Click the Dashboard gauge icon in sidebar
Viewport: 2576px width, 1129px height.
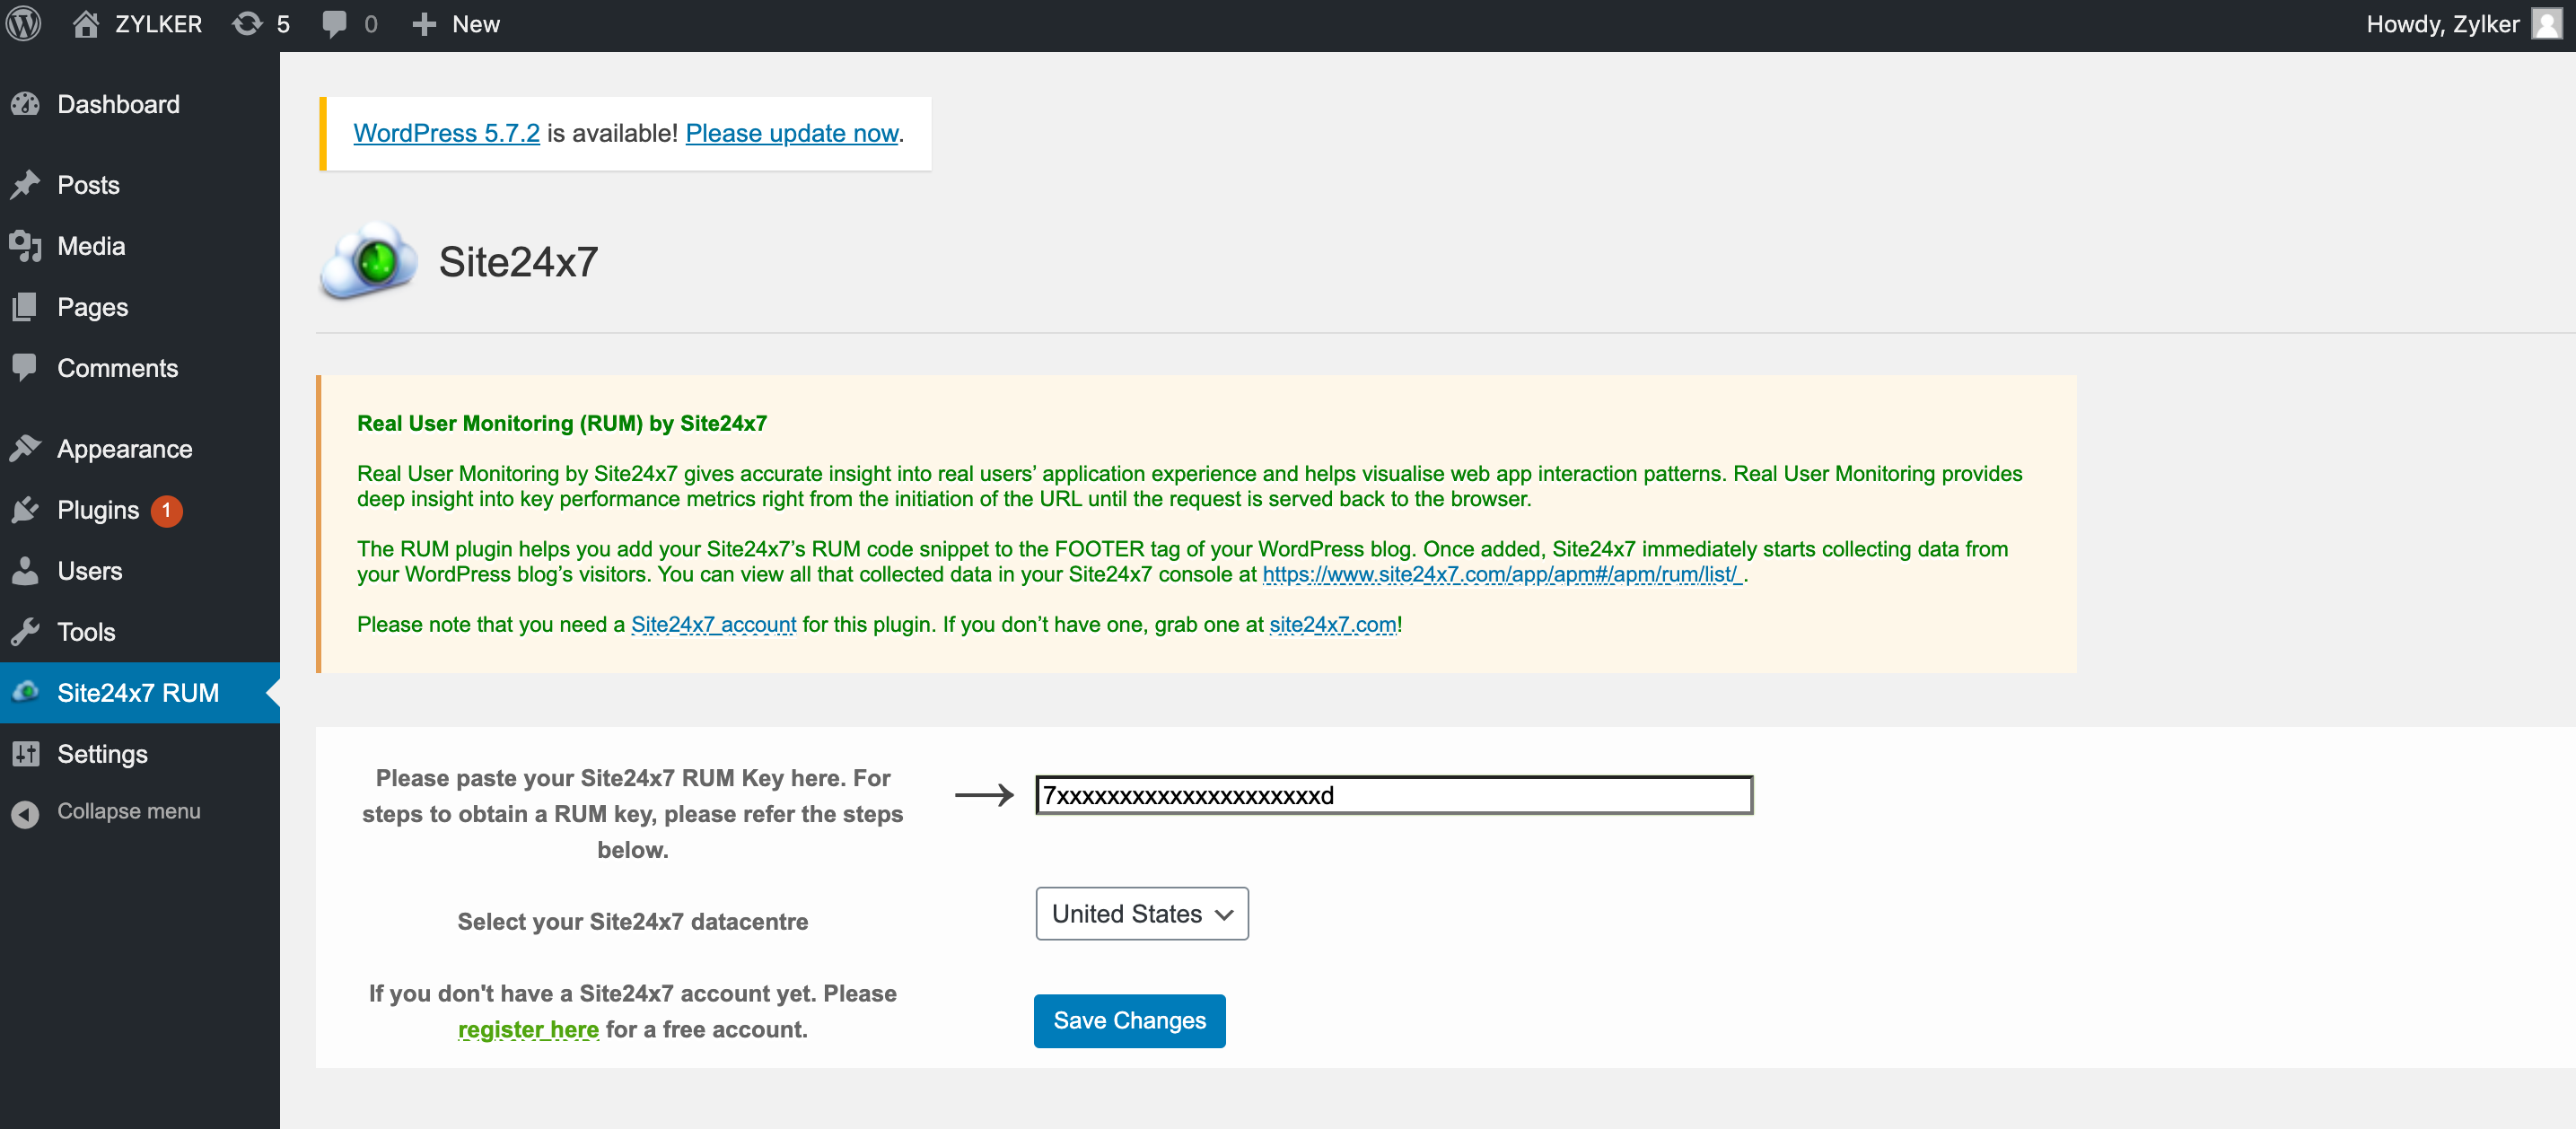25,104
